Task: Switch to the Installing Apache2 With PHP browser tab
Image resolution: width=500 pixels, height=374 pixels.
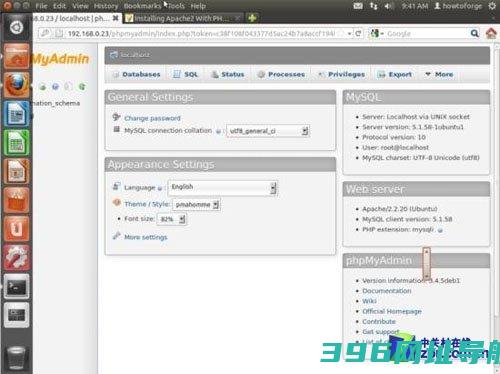Action: (x=183, y=18)
